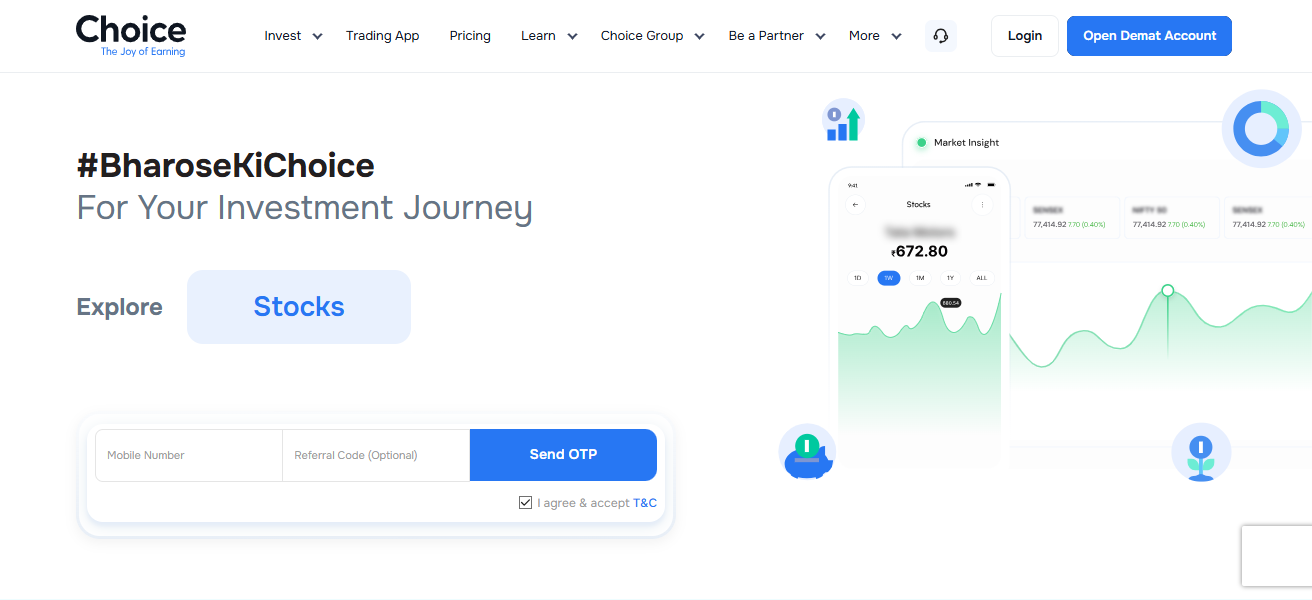The image size is (1312, 600).
Task: Open the T&C link
Action: click(645, 503)
